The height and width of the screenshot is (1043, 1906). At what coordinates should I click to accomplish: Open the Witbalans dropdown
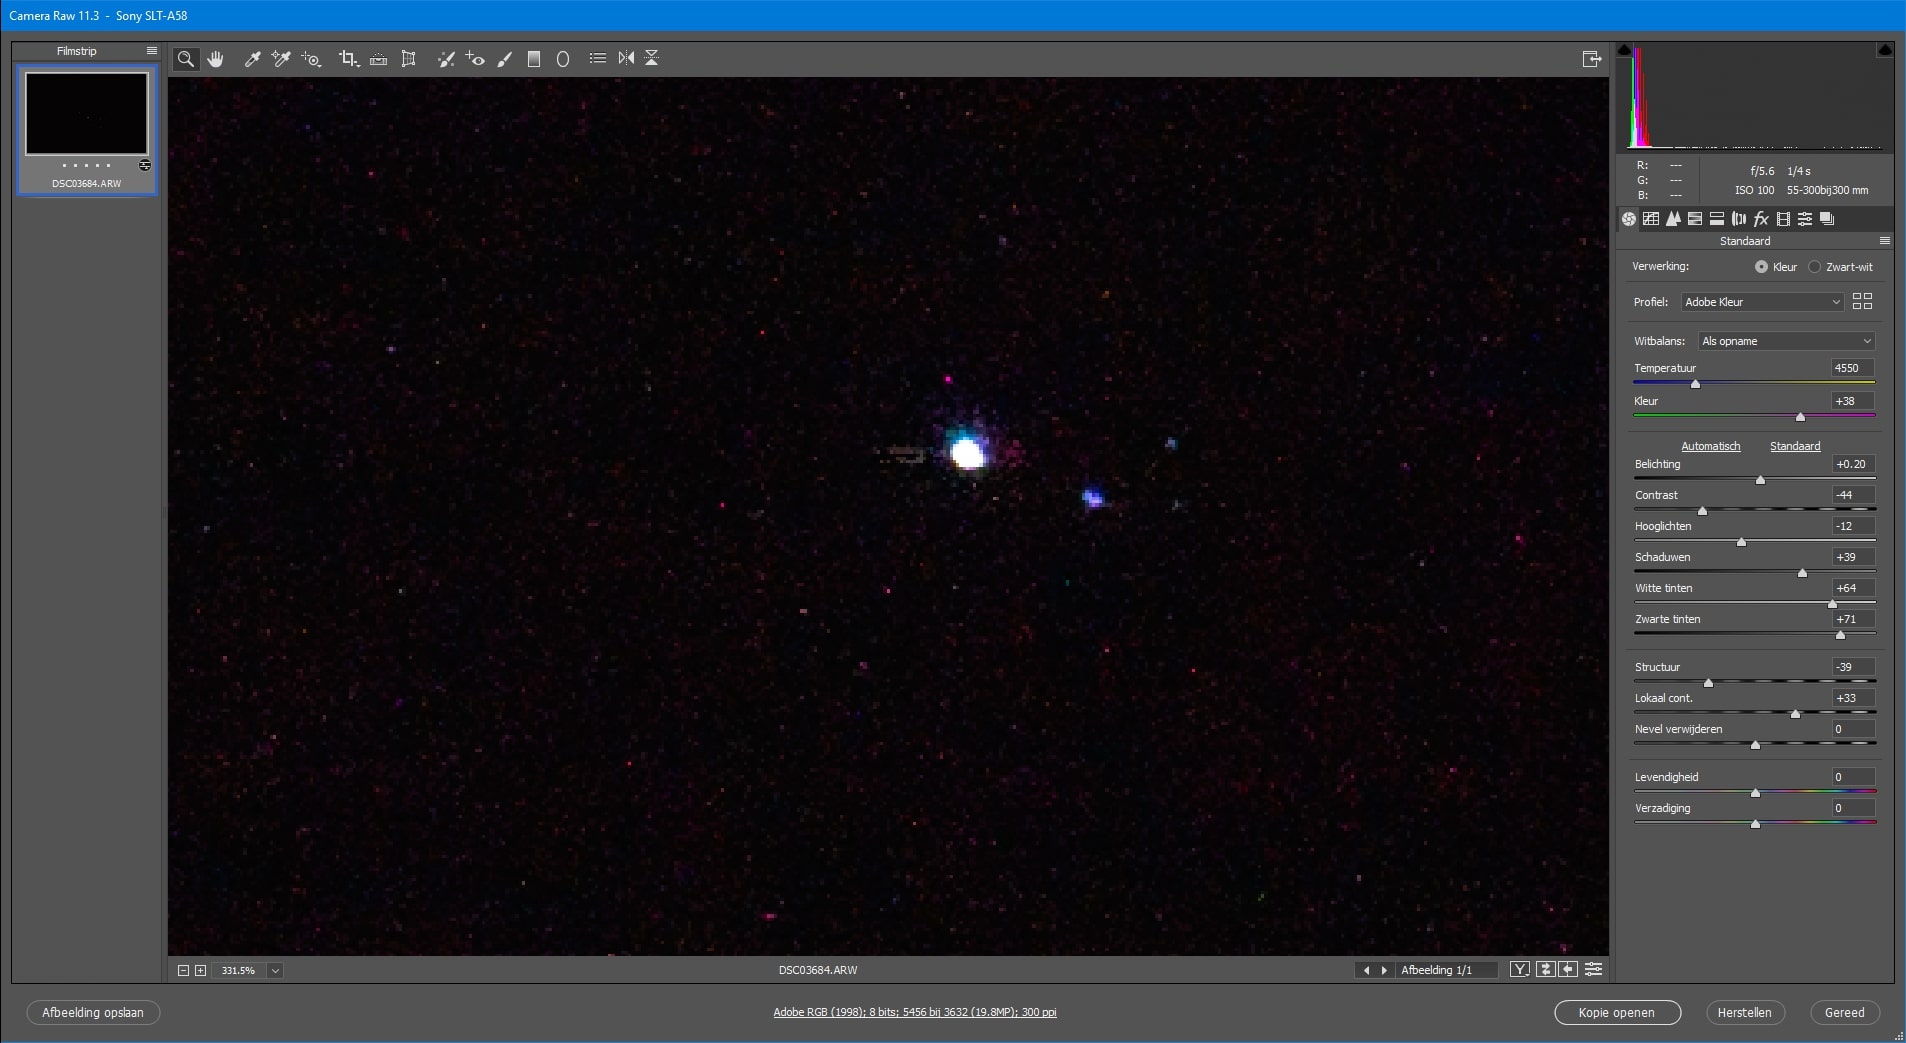pyautogui.click(x=1786, y=341)
